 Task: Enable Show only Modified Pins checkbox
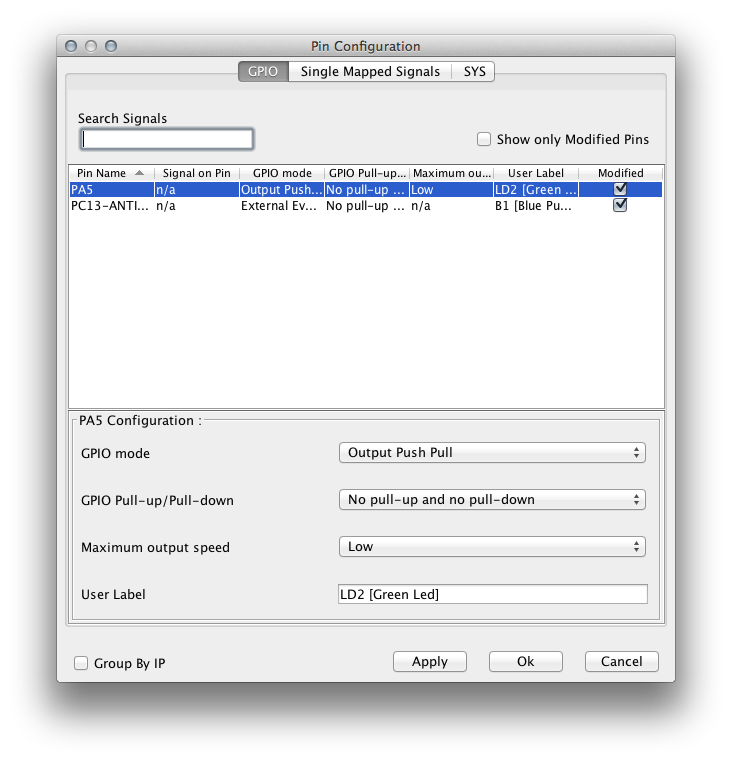(x=484, y=139)
